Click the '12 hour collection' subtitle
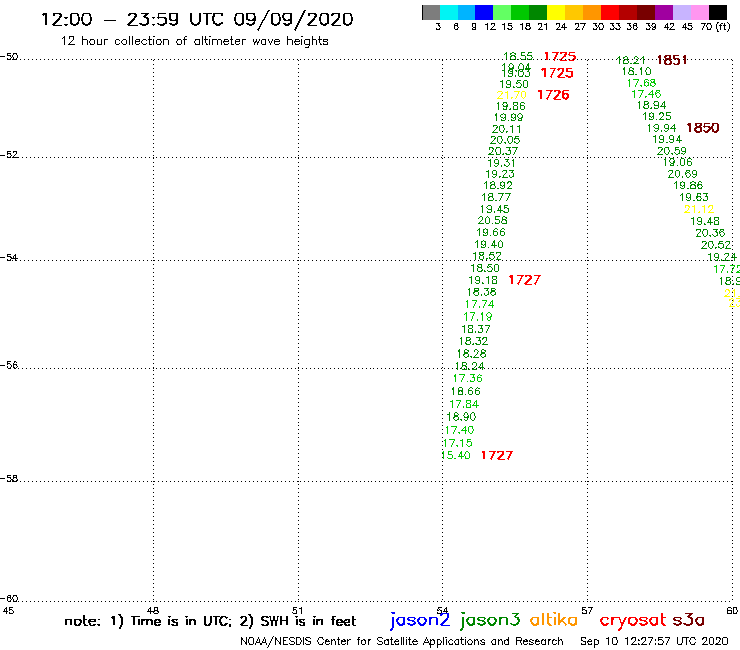The width and height of the screenshot is (740, 650). (194, 41)
